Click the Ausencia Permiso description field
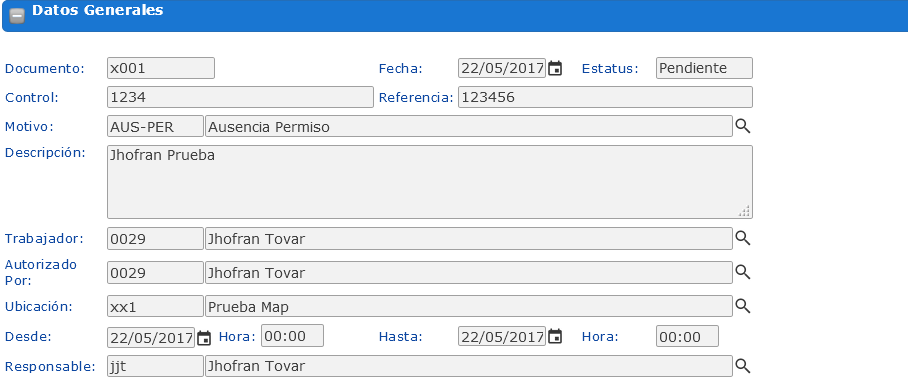 tap(468, 126)
